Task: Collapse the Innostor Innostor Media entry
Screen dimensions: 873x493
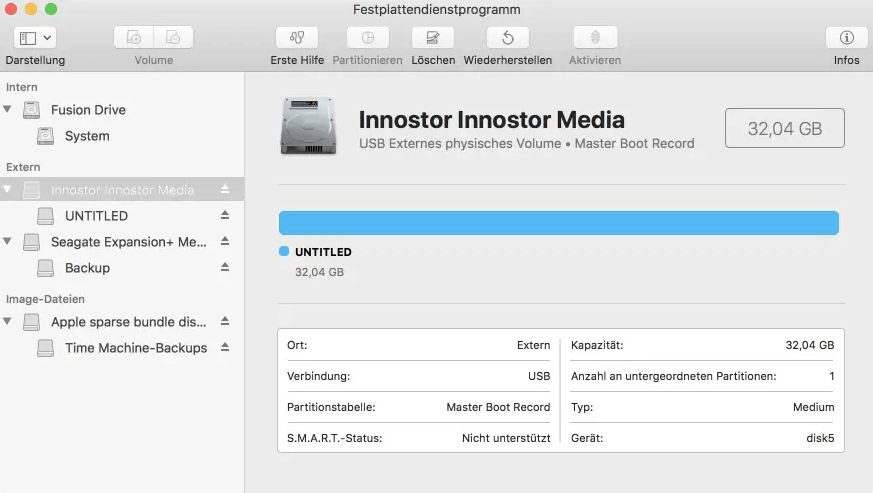Action: (x=7, y=189)
